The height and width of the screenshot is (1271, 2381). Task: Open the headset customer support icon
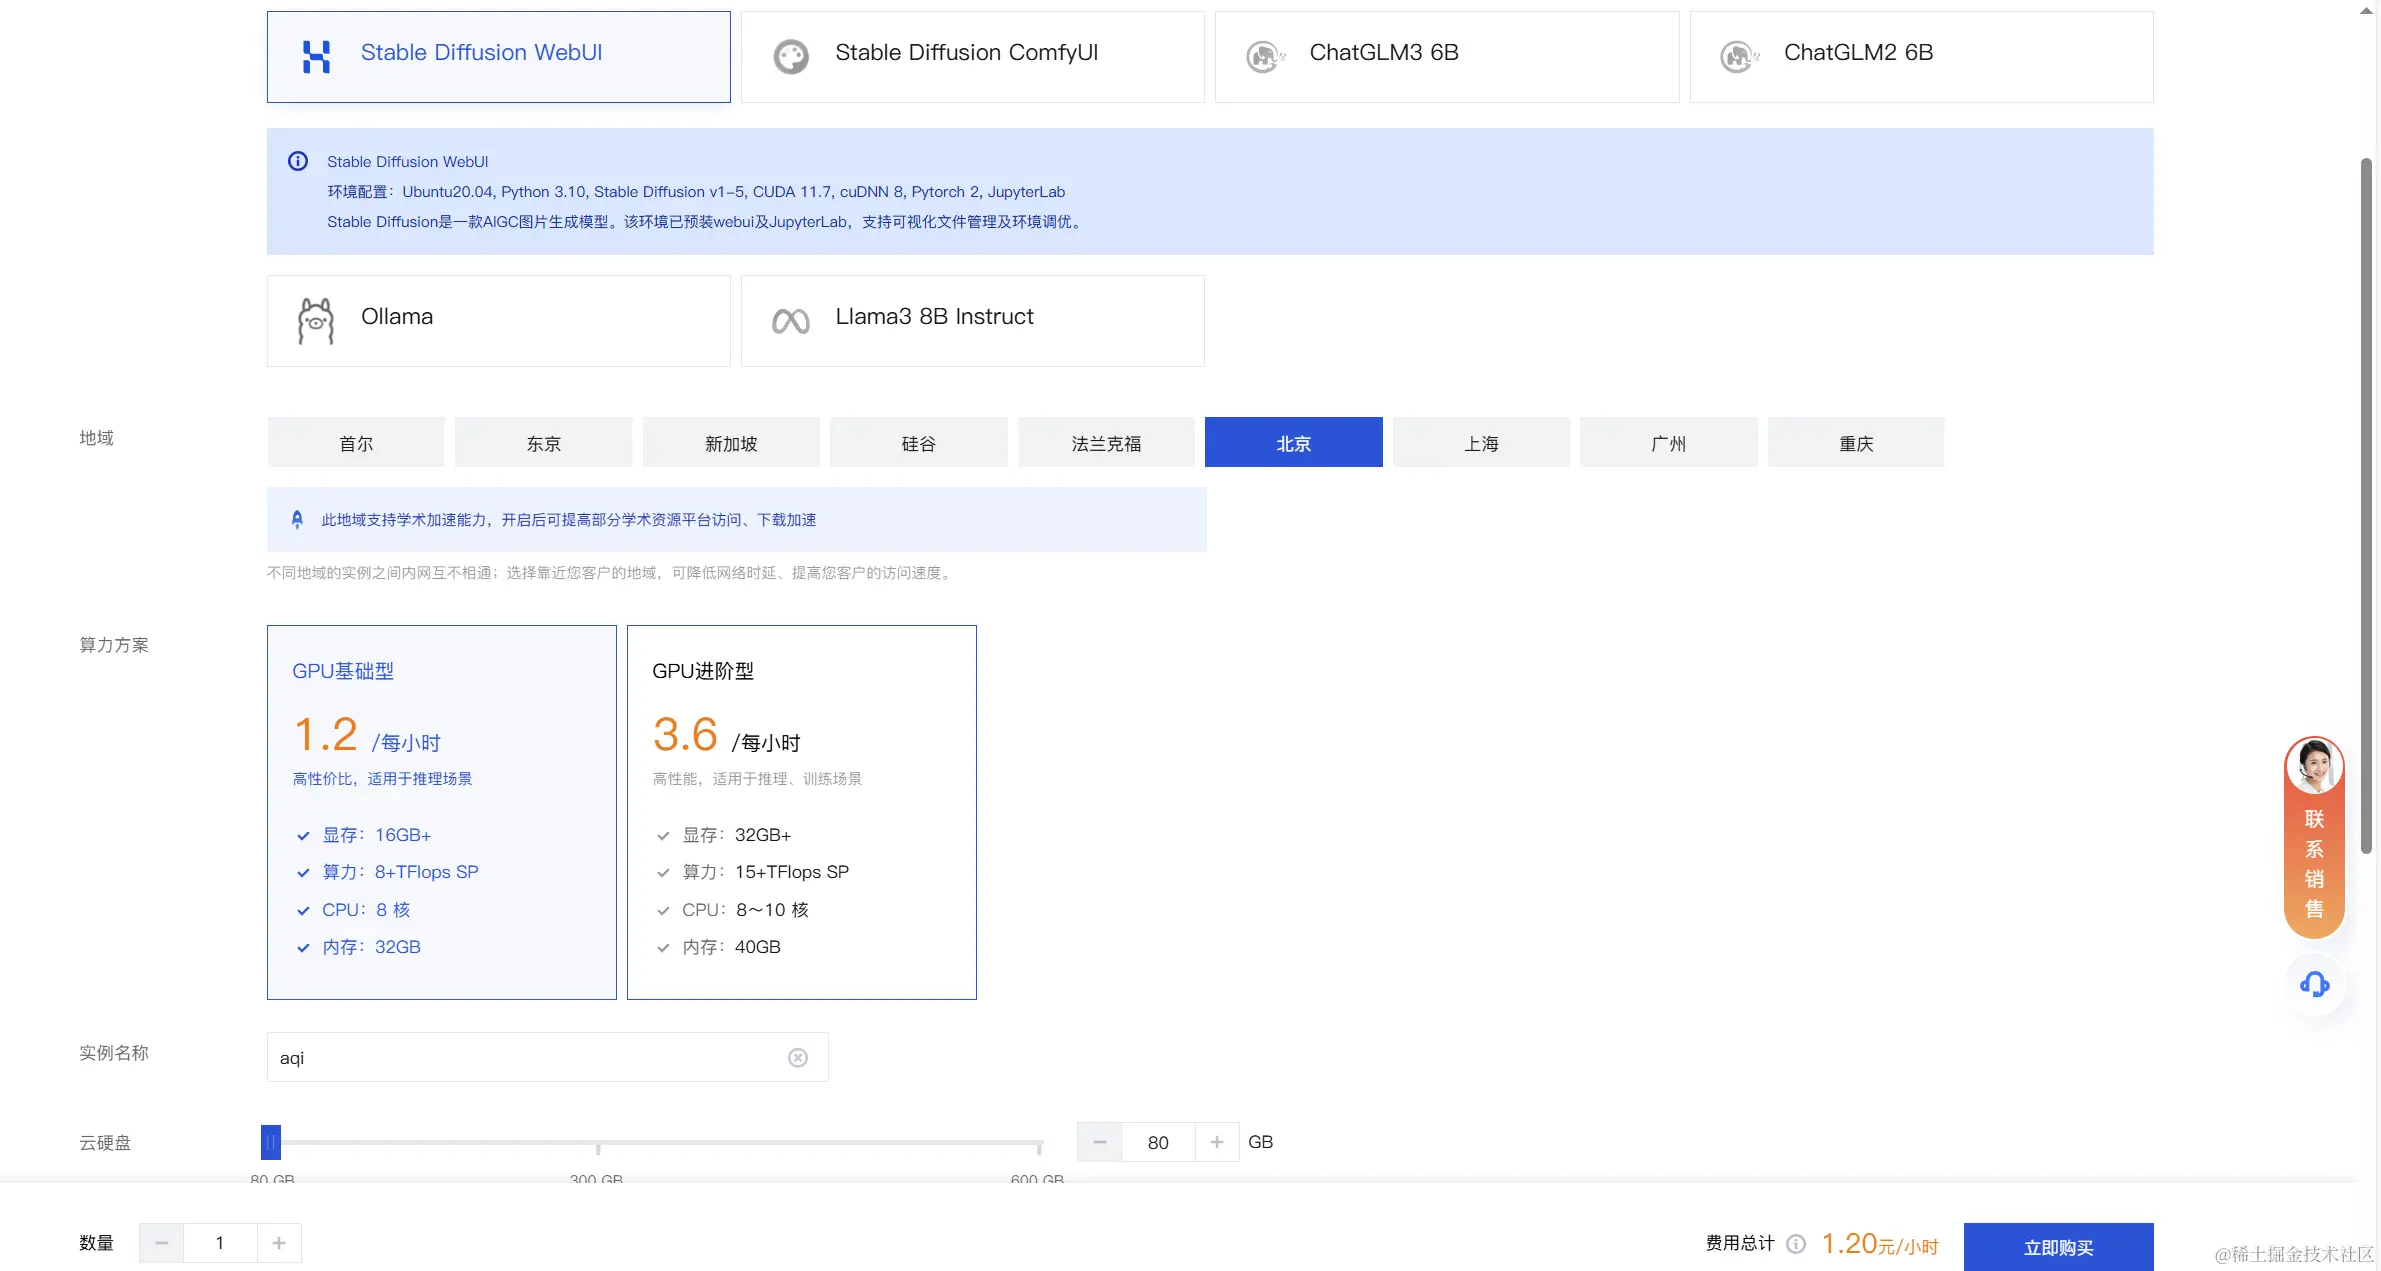pos(2314,984)
